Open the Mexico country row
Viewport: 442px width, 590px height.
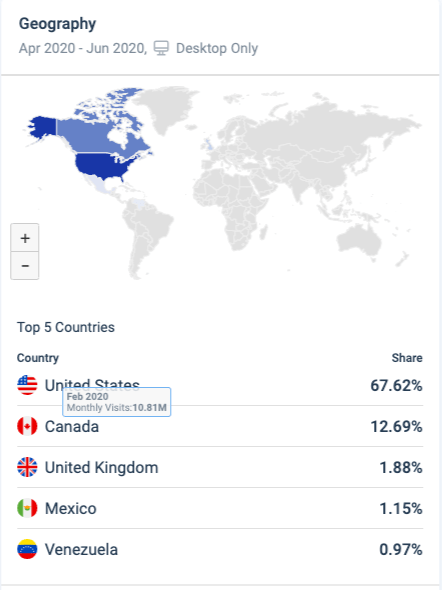point(220,508)
